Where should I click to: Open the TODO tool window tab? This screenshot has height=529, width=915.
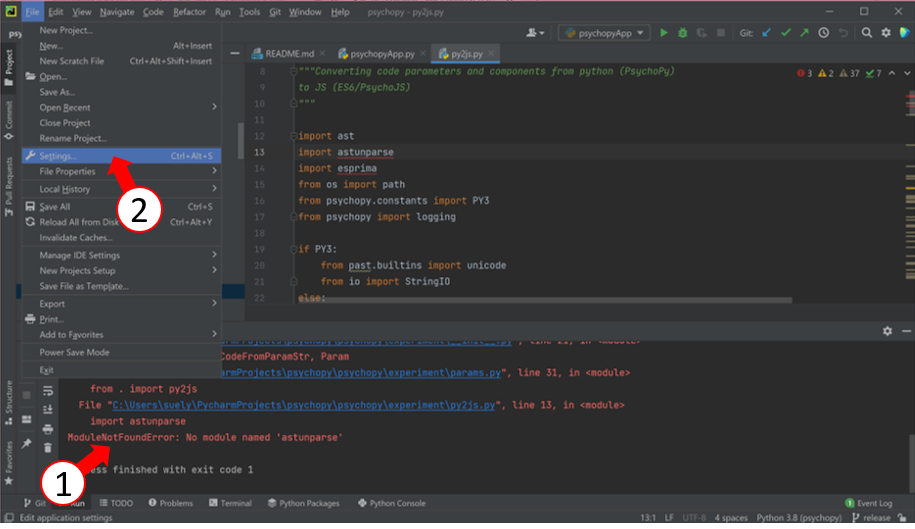116,503
